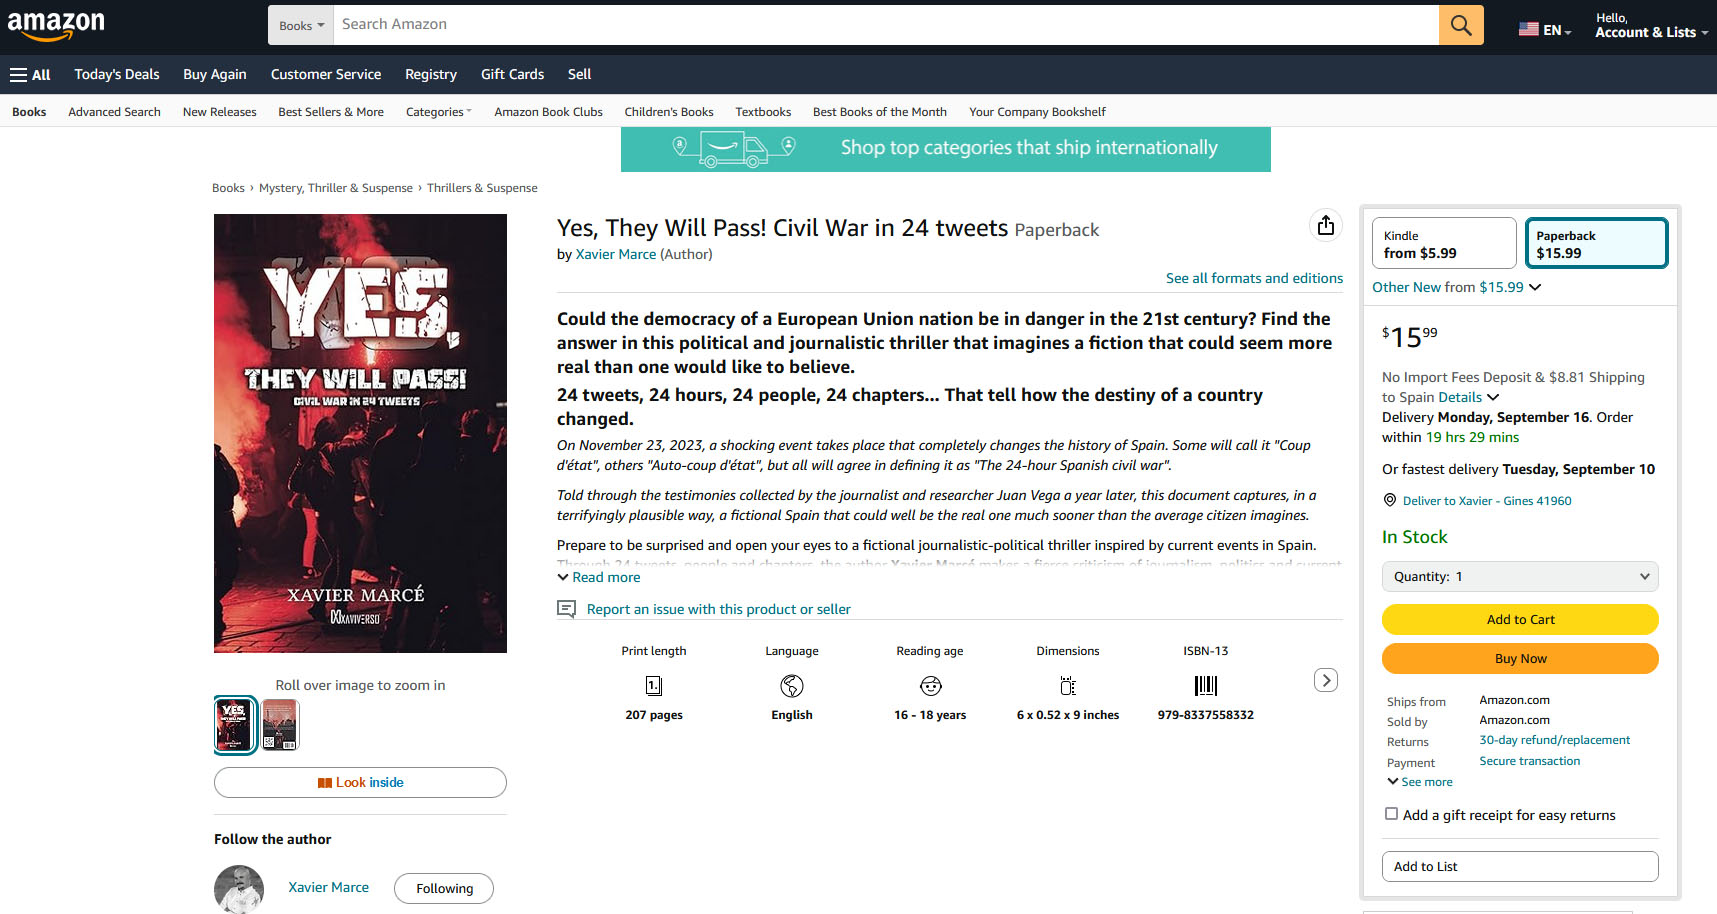Select Best Sellers & More in navigation
The image size is (1717, 914).
330,111
